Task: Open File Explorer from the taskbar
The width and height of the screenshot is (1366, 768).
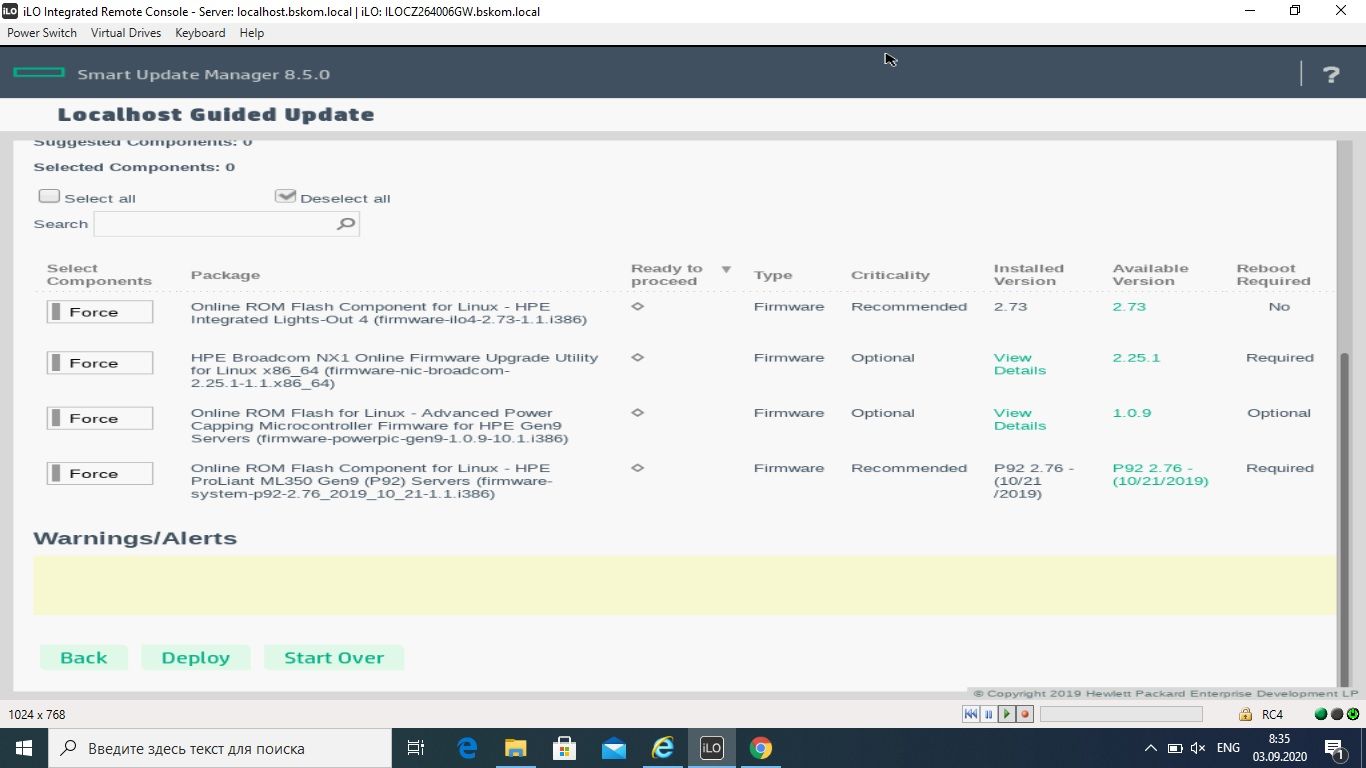Action: coord(516,748)
